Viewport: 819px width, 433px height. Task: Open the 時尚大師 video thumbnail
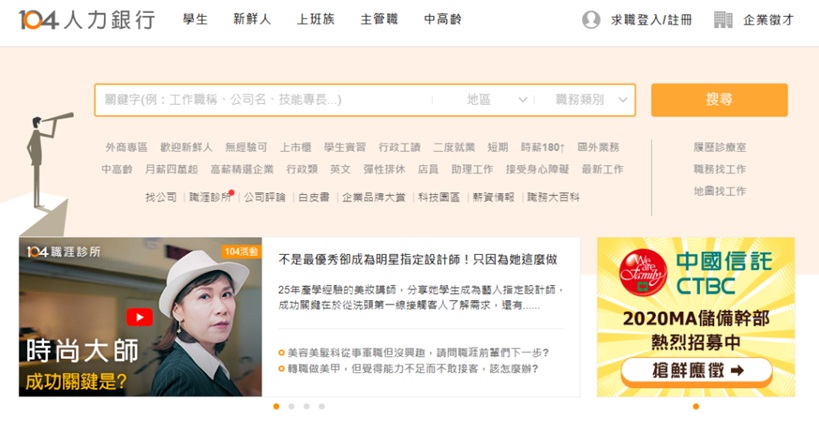[x=140, y=317]
